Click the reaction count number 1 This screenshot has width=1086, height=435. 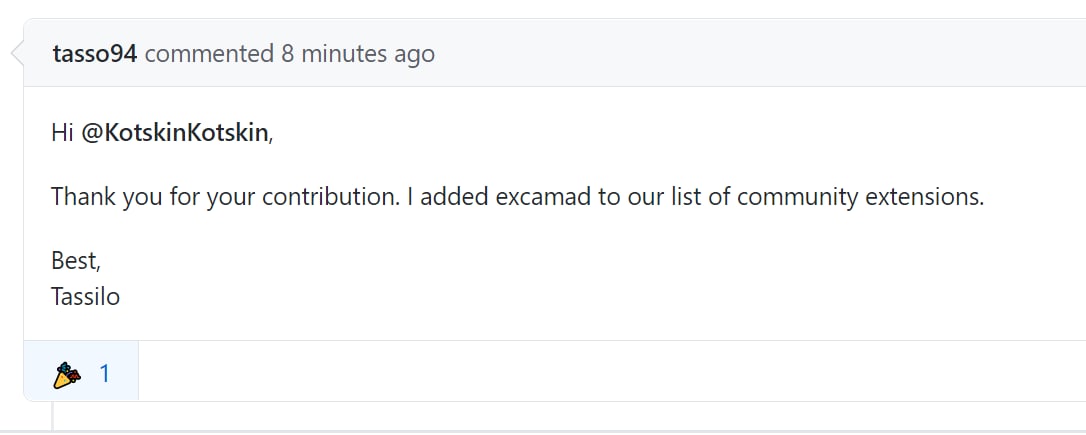click(x=105, y=375)
